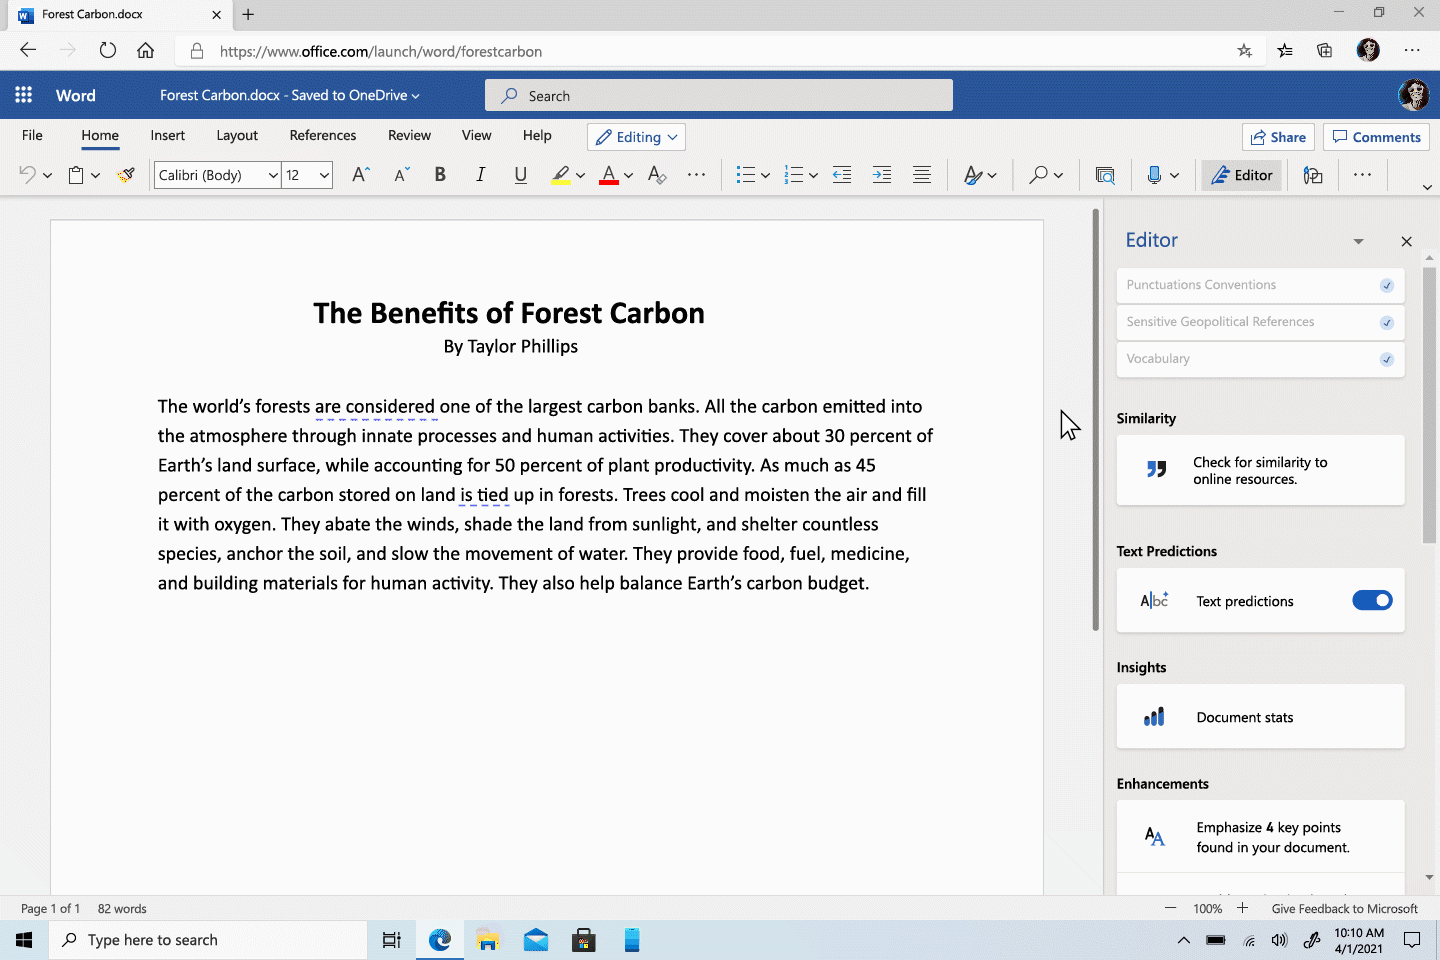Click the Vocabulary check mark
Image resolution: width=1440 pixels, height=960 pixels.
click(x=1386, y=359)
